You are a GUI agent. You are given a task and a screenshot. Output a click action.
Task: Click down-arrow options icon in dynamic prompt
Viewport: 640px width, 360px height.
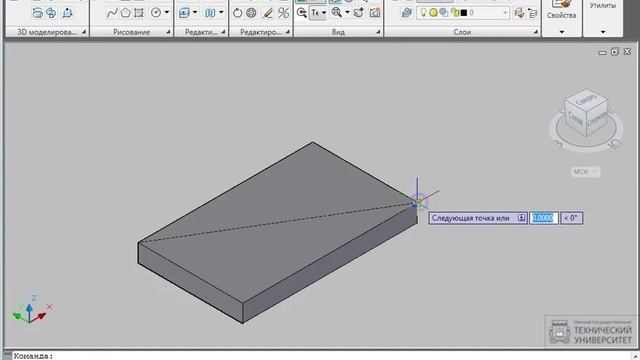[521, 218]
